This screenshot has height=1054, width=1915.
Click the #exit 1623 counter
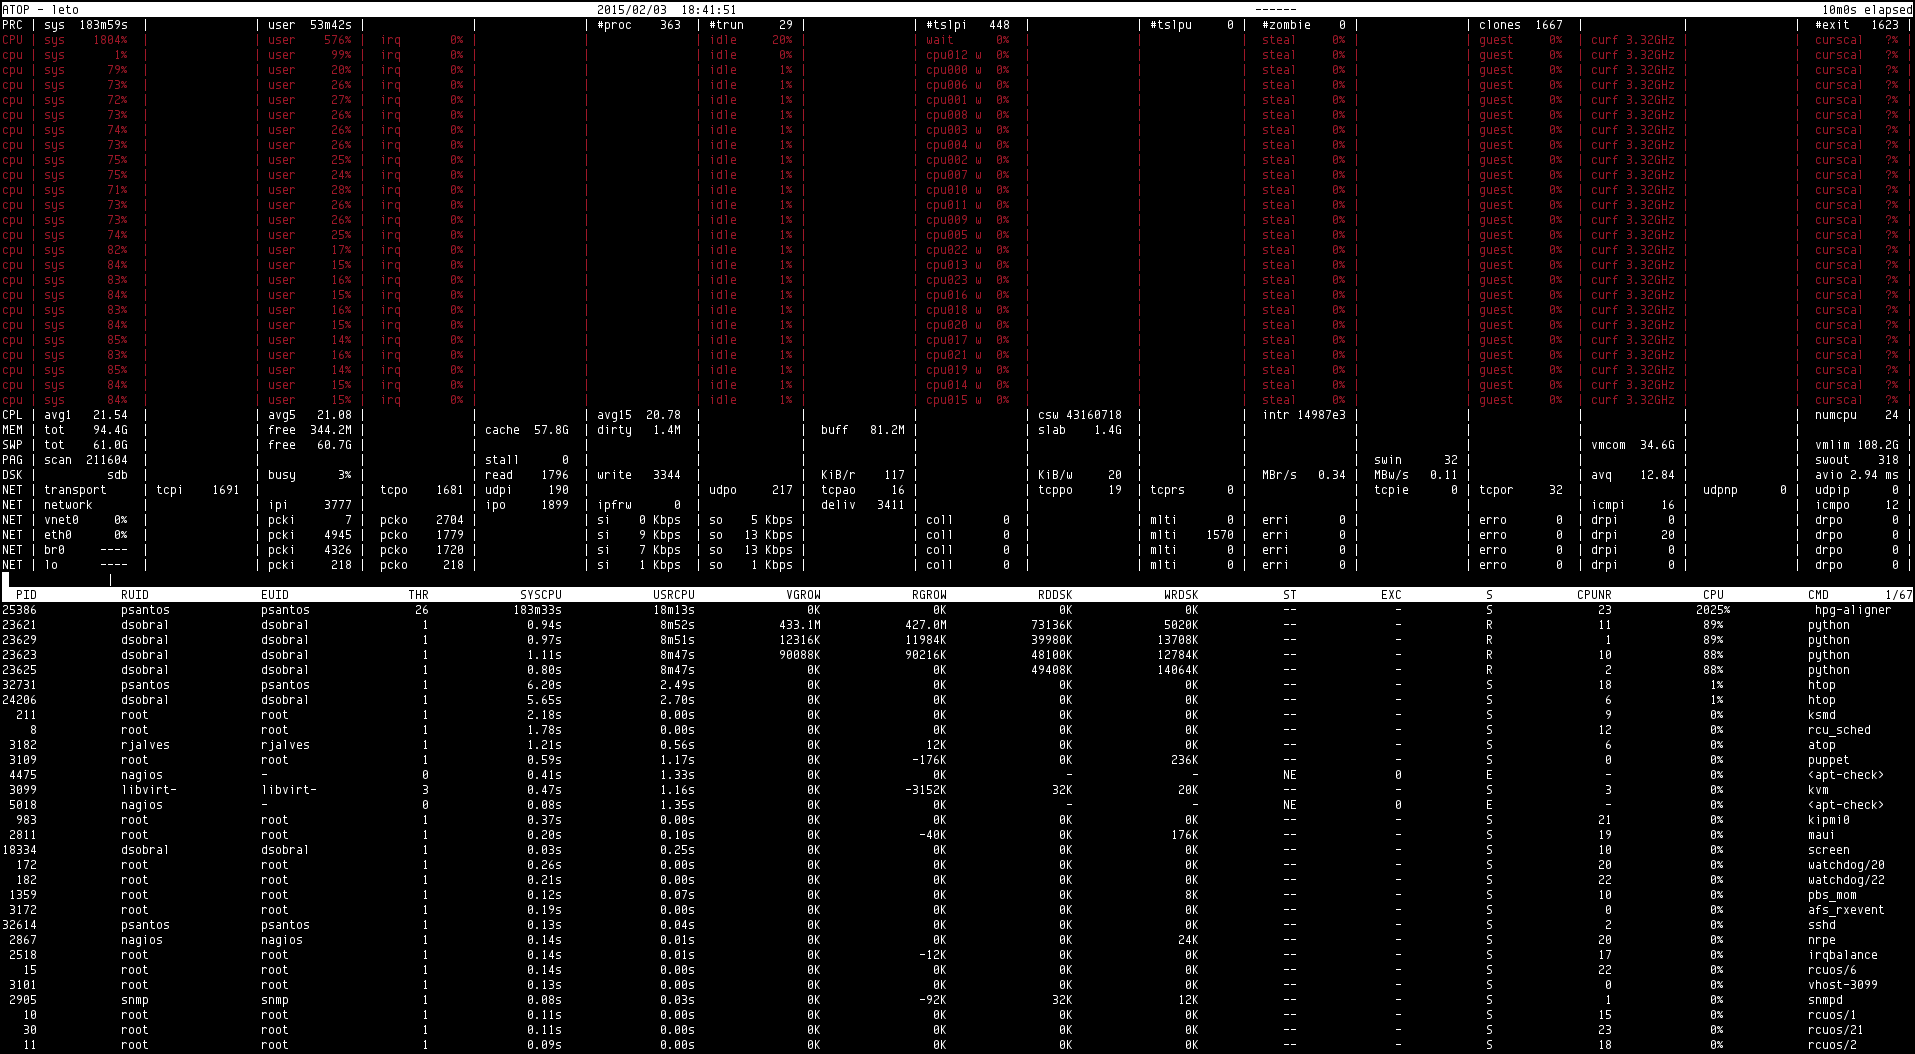click(1857, 25)
